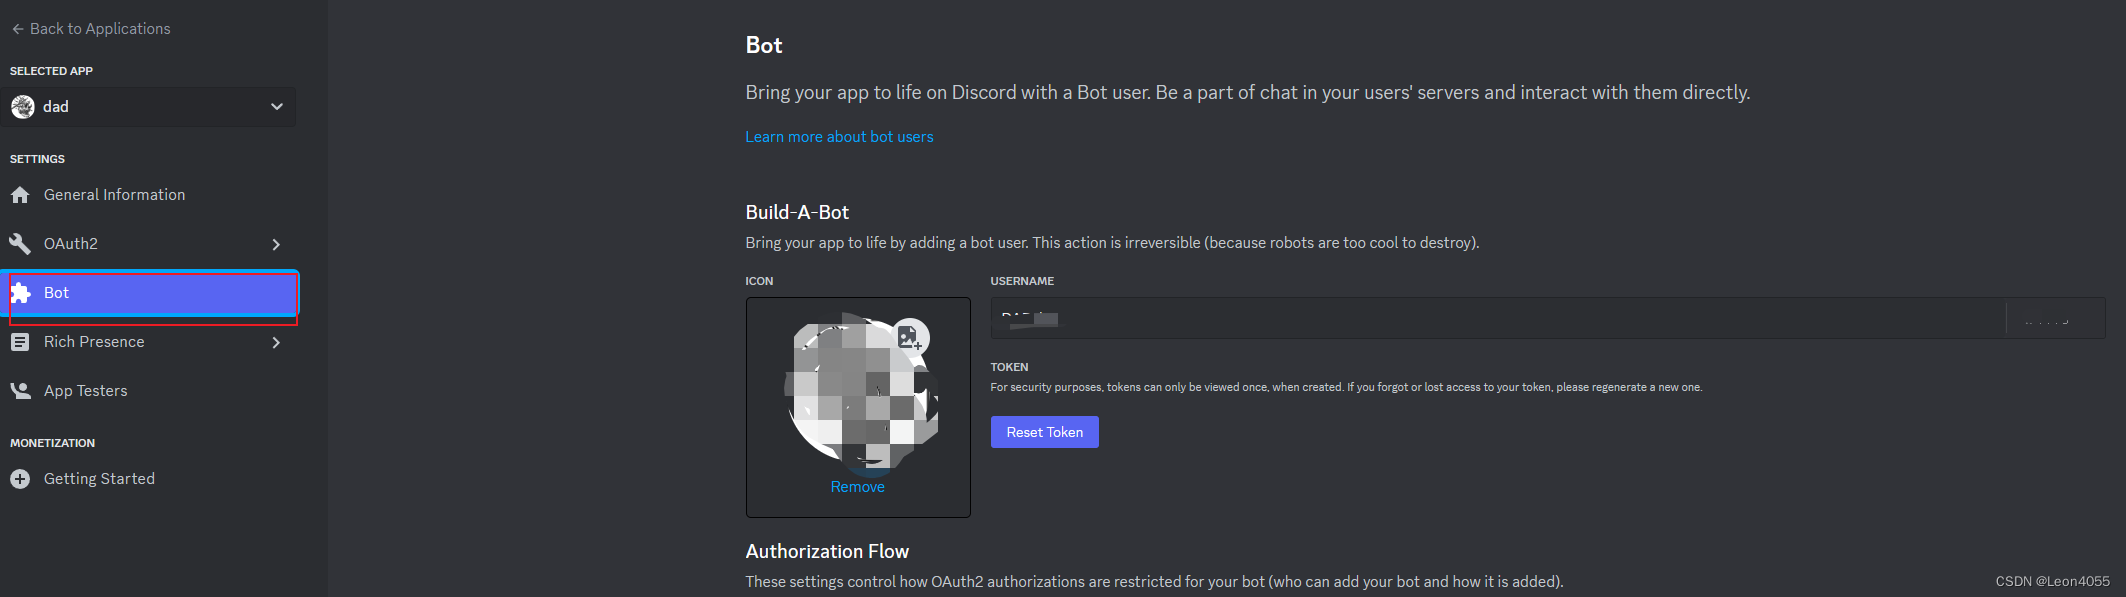
Task: Click the App Testers people icon
Action: tap(20, 391)
